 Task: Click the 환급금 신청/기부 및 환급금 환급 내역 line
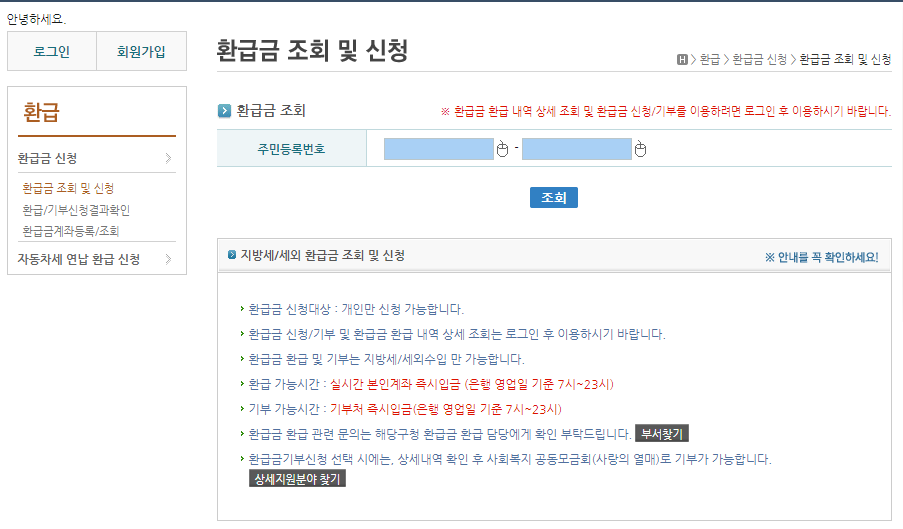456,334
